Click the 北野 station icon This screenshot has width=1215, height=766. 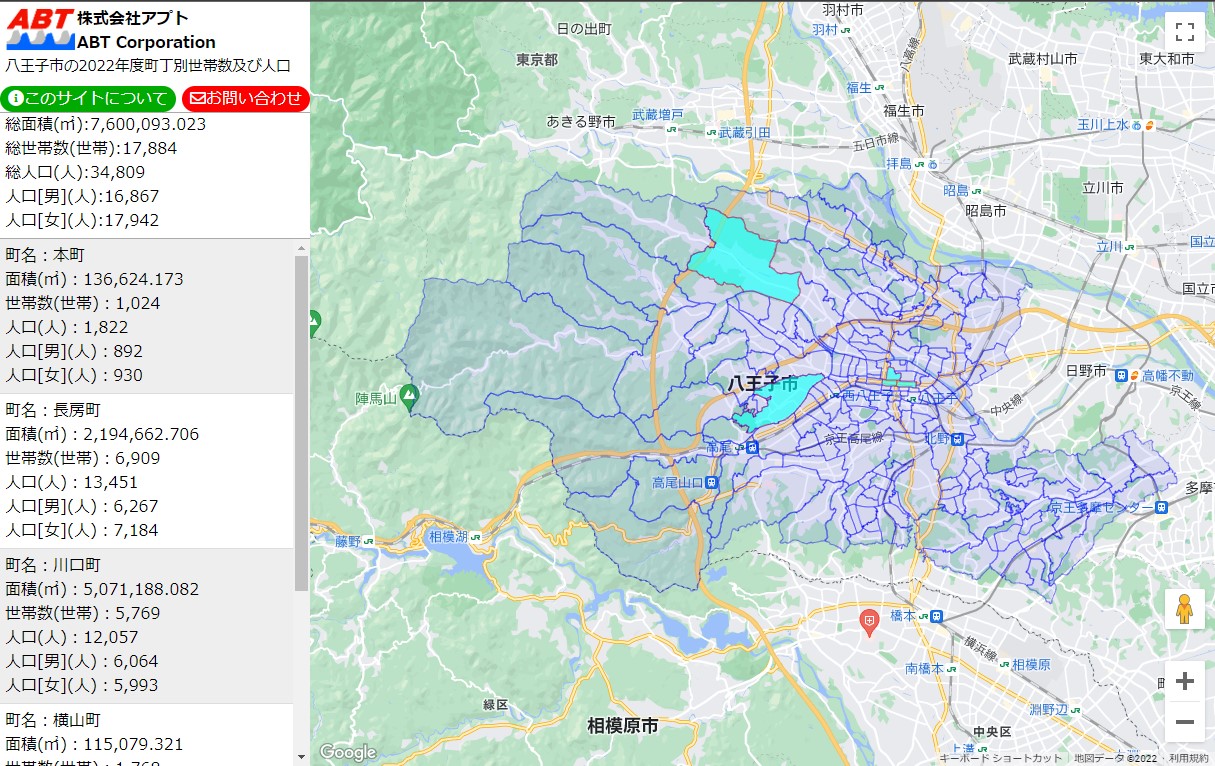(957, 438)
